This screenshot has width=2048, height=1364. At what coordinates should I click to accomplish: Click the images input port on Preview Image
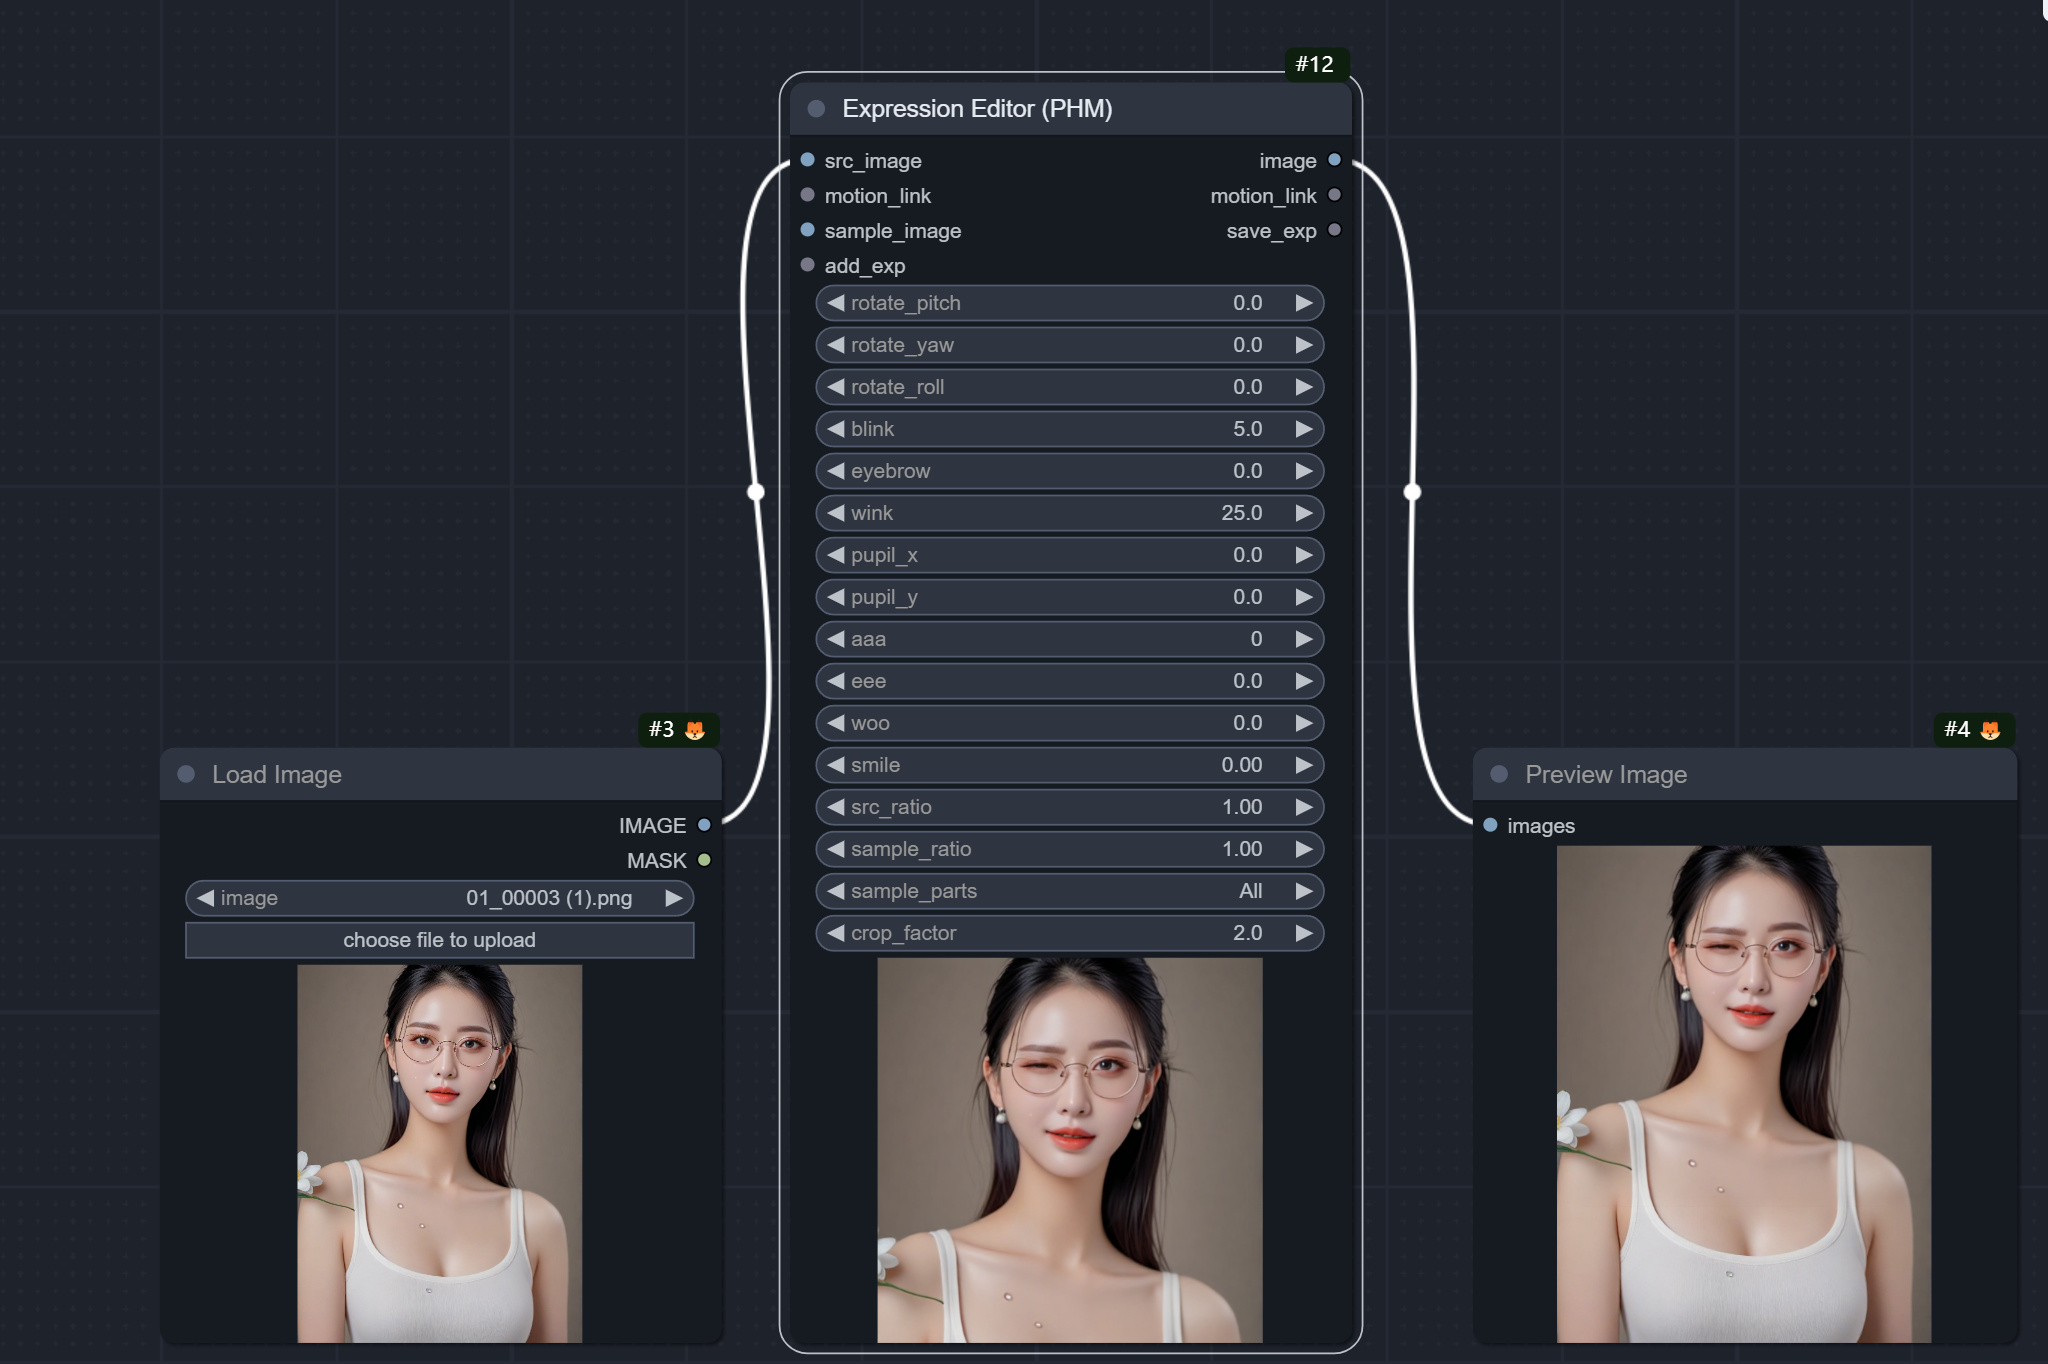click(1490, 825)
